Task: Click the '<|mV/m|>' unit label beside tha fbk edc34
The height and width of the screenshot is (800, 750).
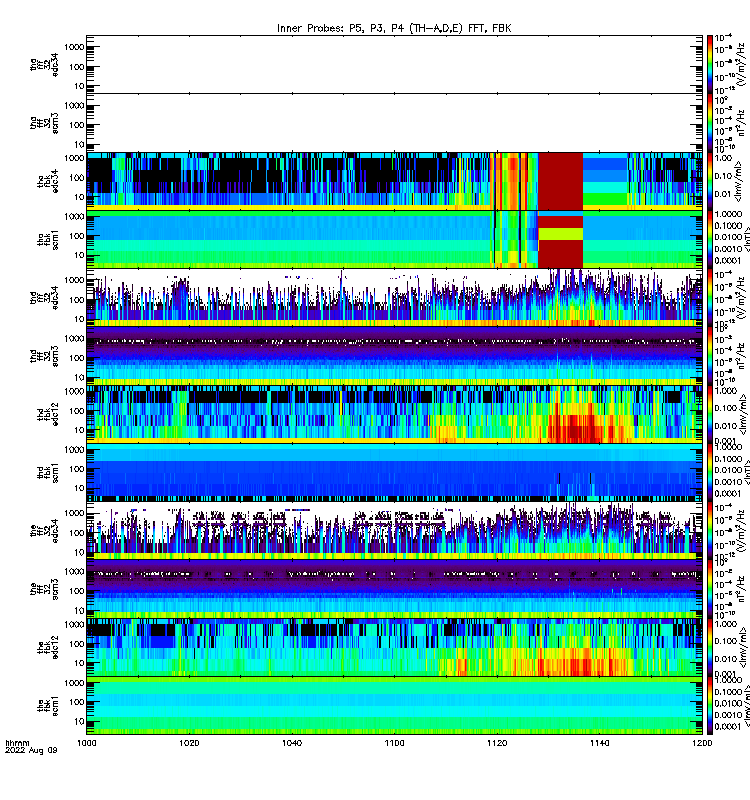Action: pyautogui.click(x=740, y=181)
